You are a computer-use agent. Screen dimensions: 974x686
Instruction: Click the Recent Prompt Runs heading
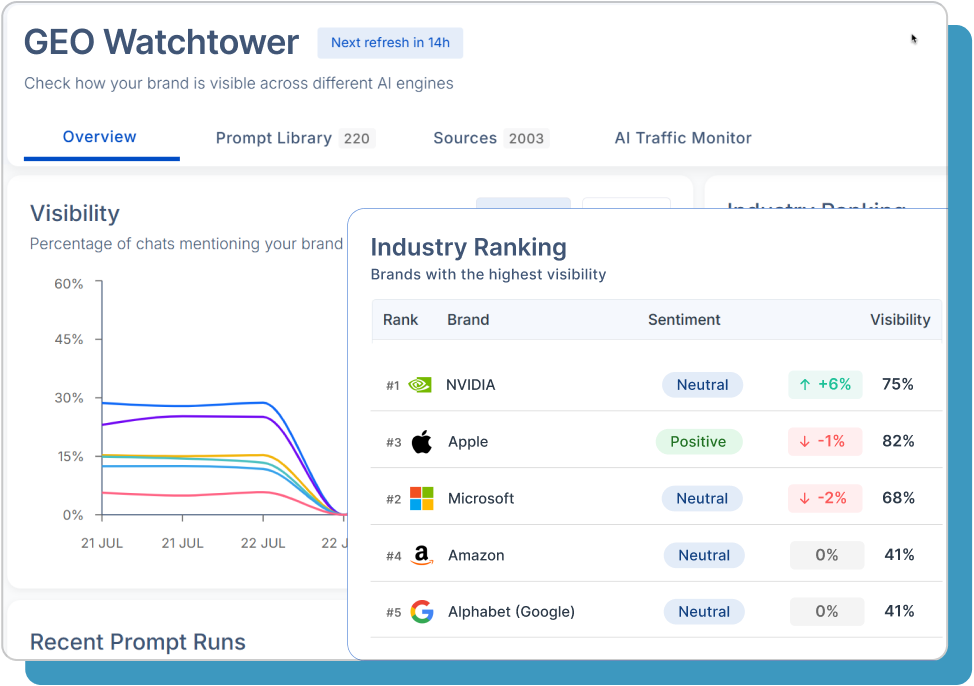pyautogui.click(x=138, y=642)
